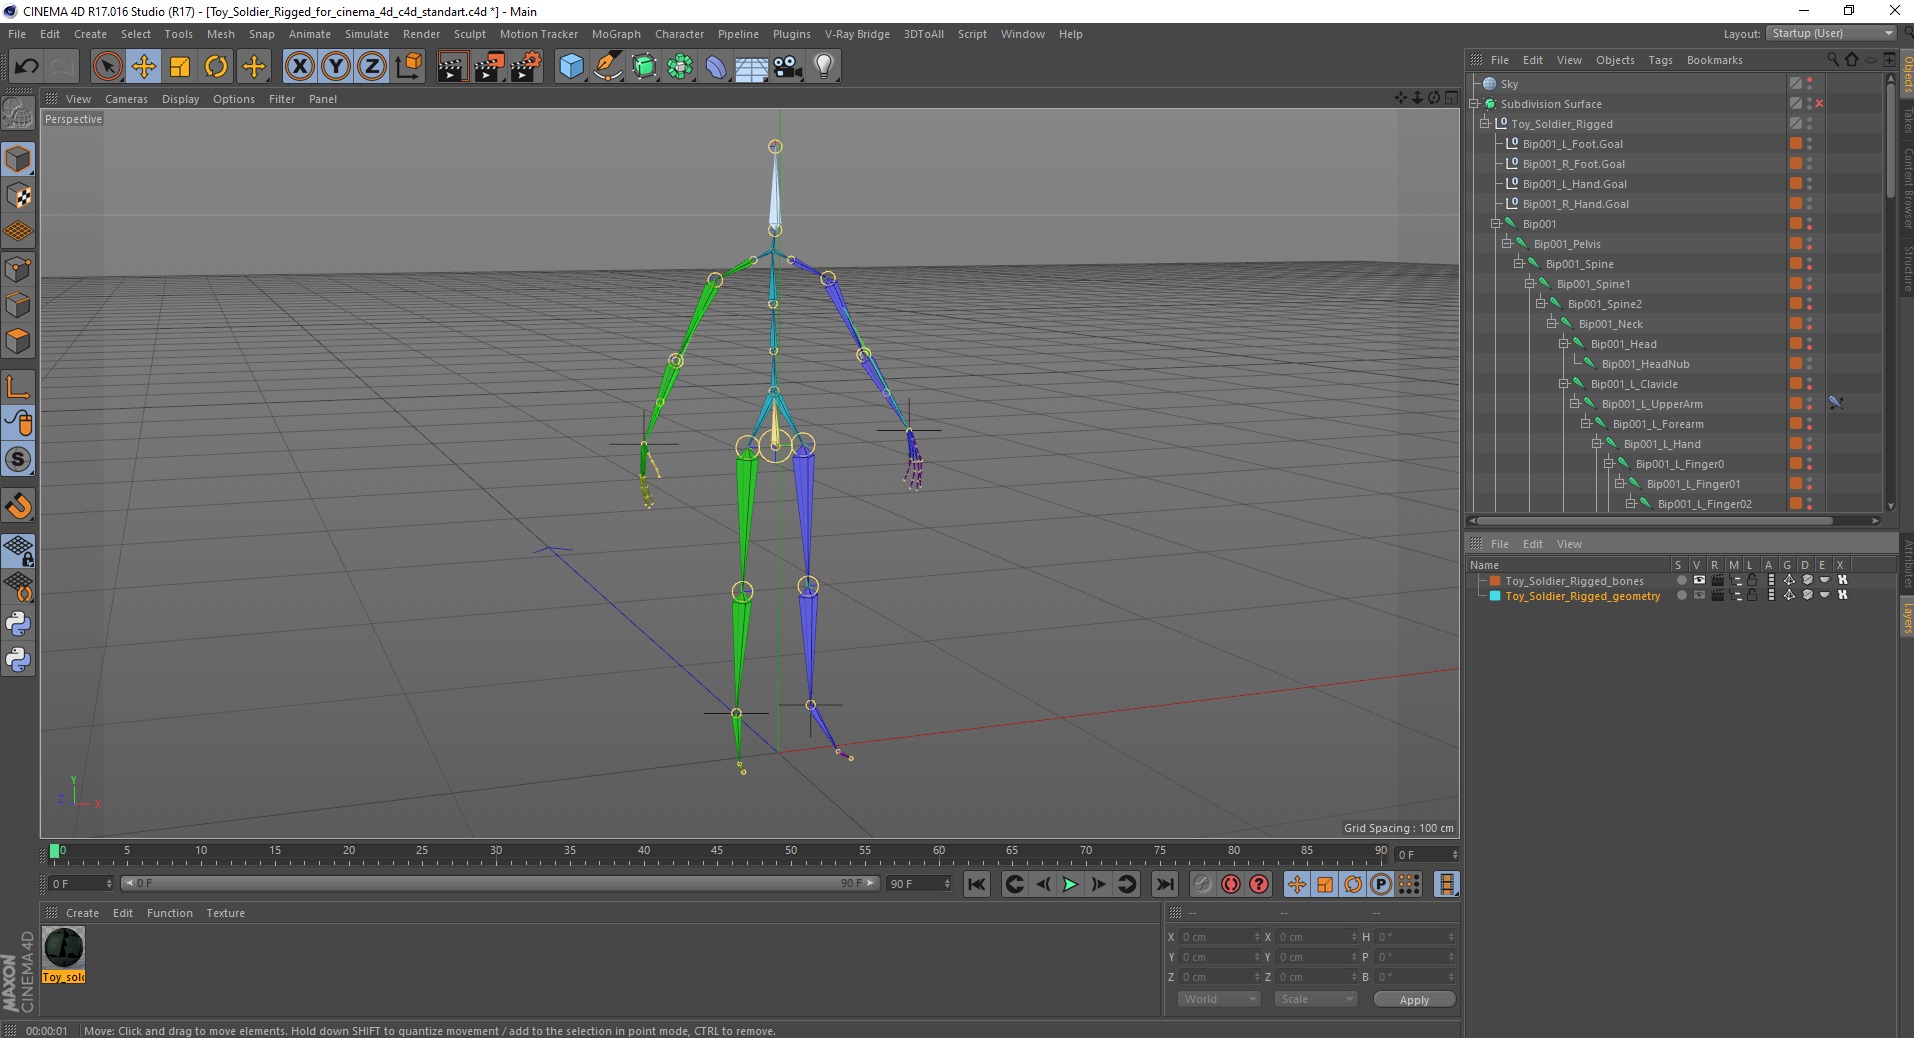This screenshot has height=1038, width=1914.
Task: Select the Polygons mode icon
Action: tap(18, 341)
